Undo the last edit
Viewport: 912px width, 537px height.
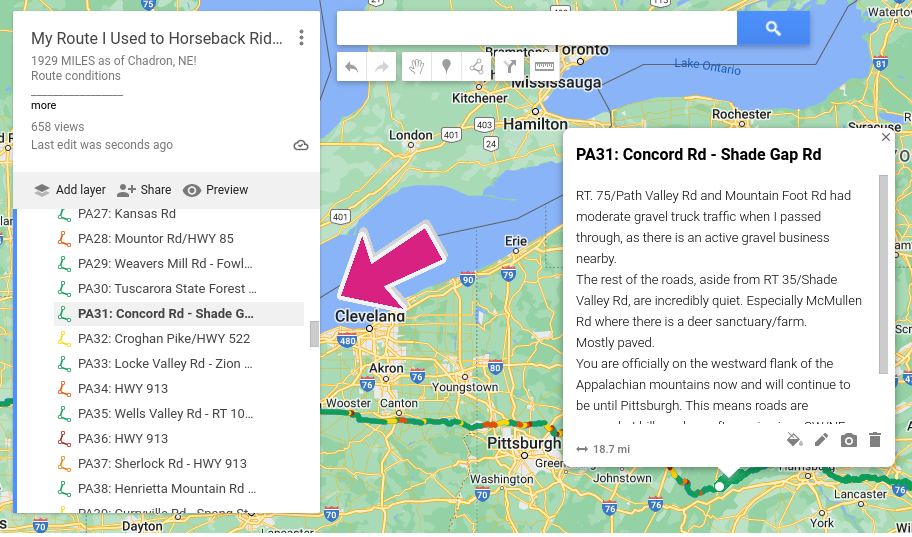coord(351,67)
